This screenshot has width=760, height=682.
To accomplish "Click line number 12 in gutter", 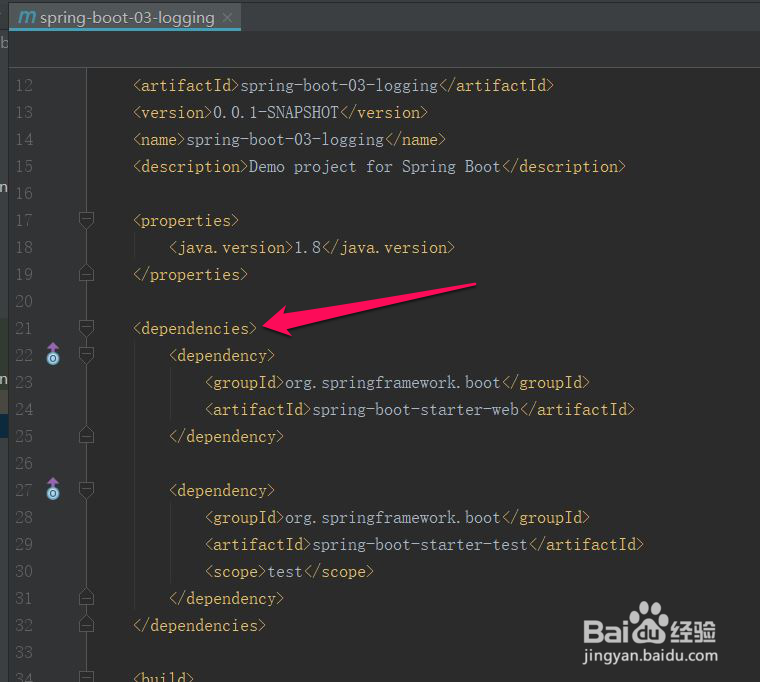I will coord(24,86).
